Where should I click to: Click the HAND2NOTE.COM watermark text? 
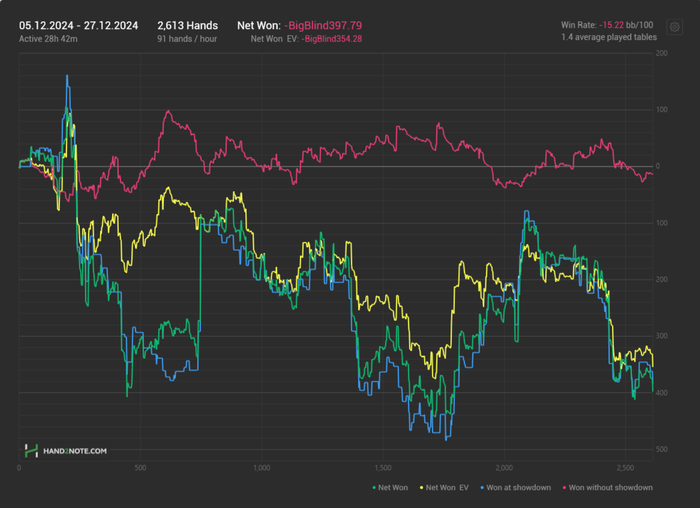click(x=75, y=452)
